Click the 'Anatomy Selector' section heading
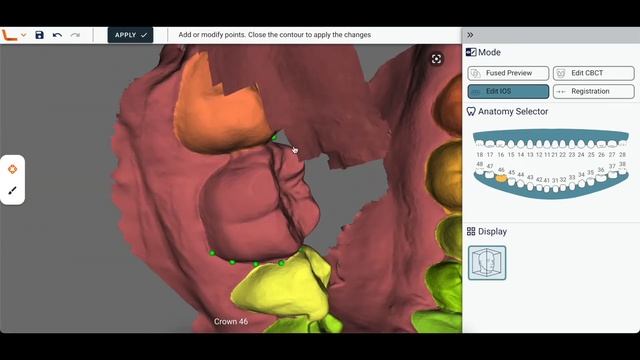 pos(513,111)
